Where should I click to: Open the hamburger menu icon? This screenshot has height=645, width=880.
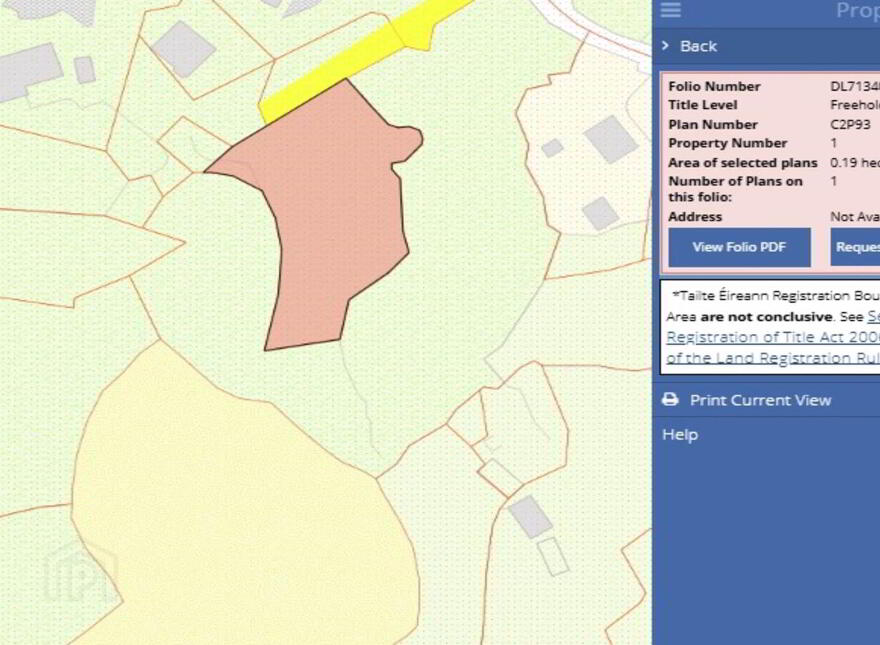tap(671, 10)
